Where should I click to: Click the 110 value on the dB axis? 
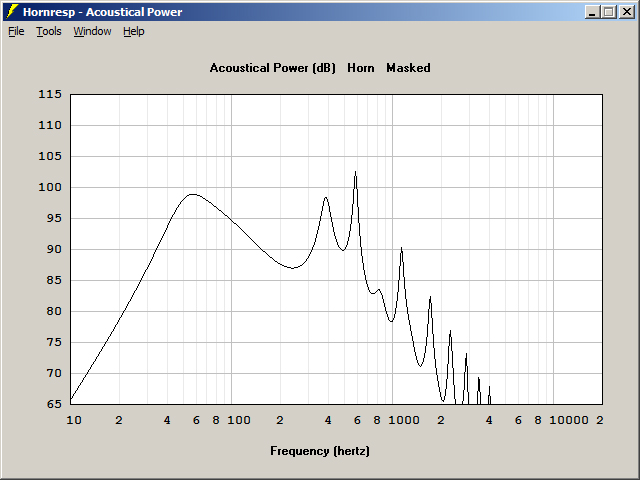50,125
